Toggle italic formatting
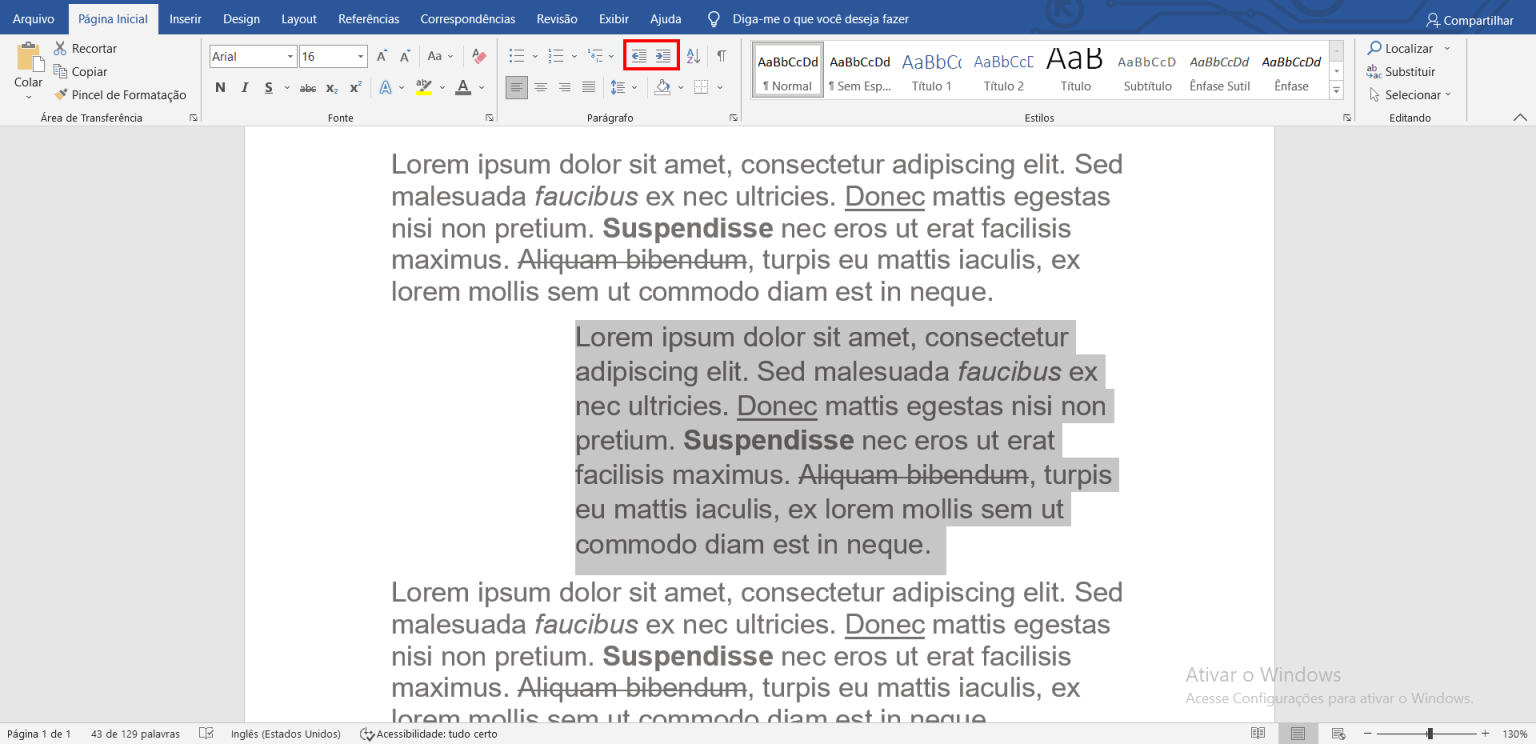The image size is (1536, 744). [243, 88]
